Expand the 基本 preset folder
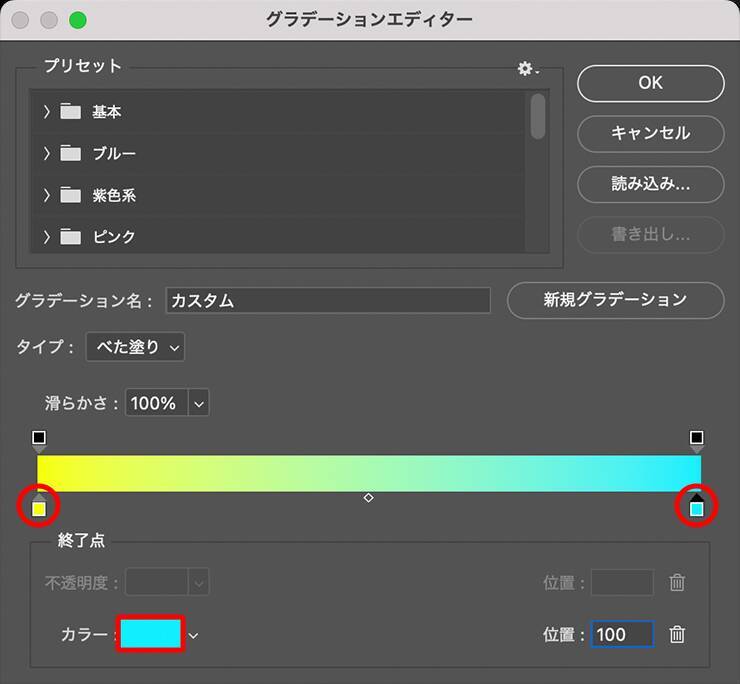Viewport: 740px width, 684px height. 46,112
